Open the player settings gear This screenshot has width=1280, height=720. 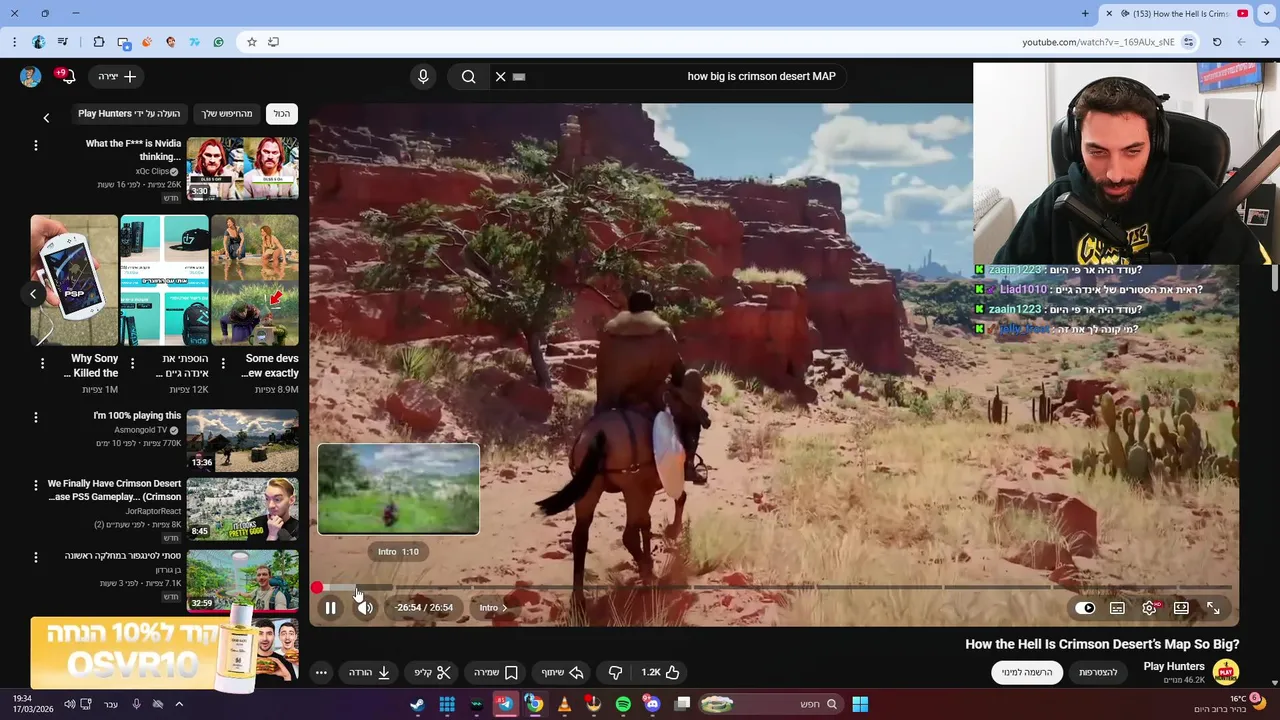pyautogui.click(x=1149, y=608)
